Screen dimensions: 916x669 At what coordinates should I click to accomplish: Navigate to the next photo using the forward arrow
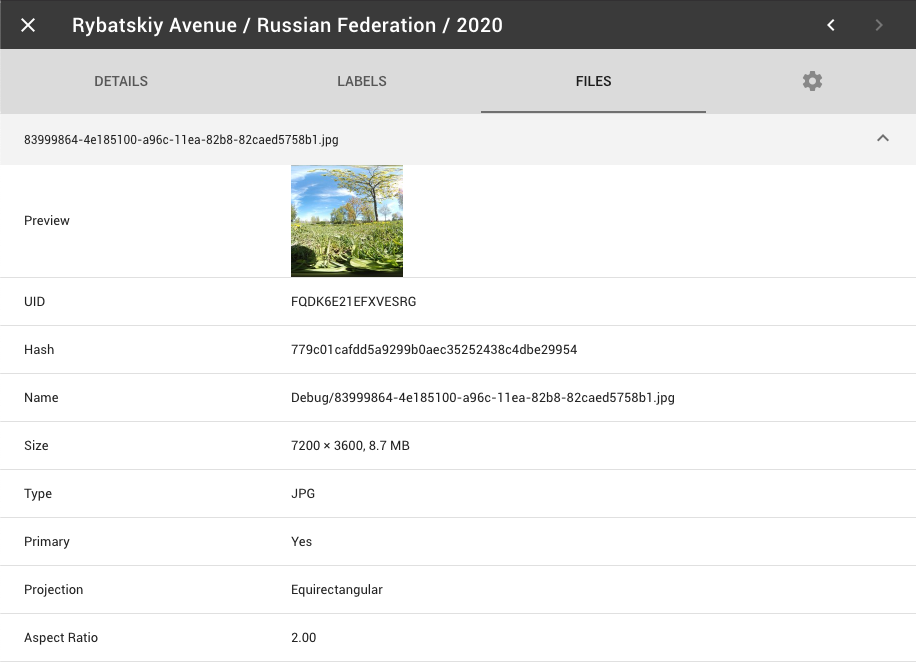[x=878, y=25]
